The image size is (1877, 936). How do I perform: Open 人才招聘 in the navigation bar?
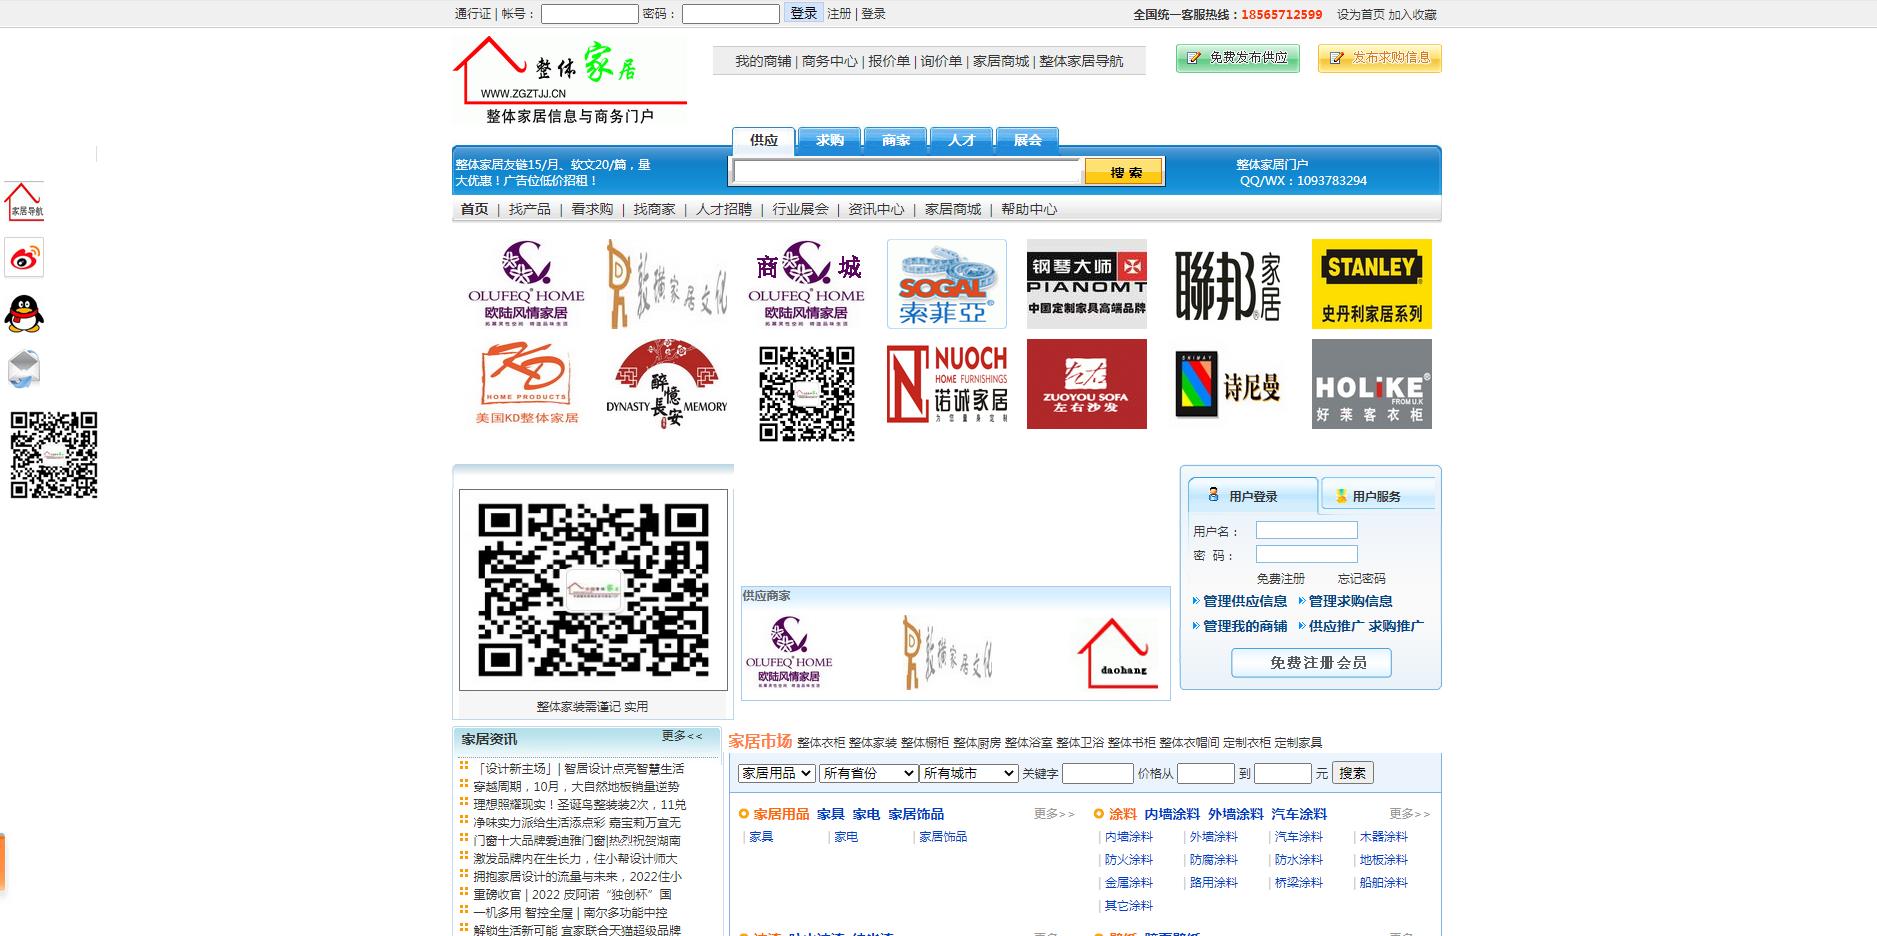724,209
